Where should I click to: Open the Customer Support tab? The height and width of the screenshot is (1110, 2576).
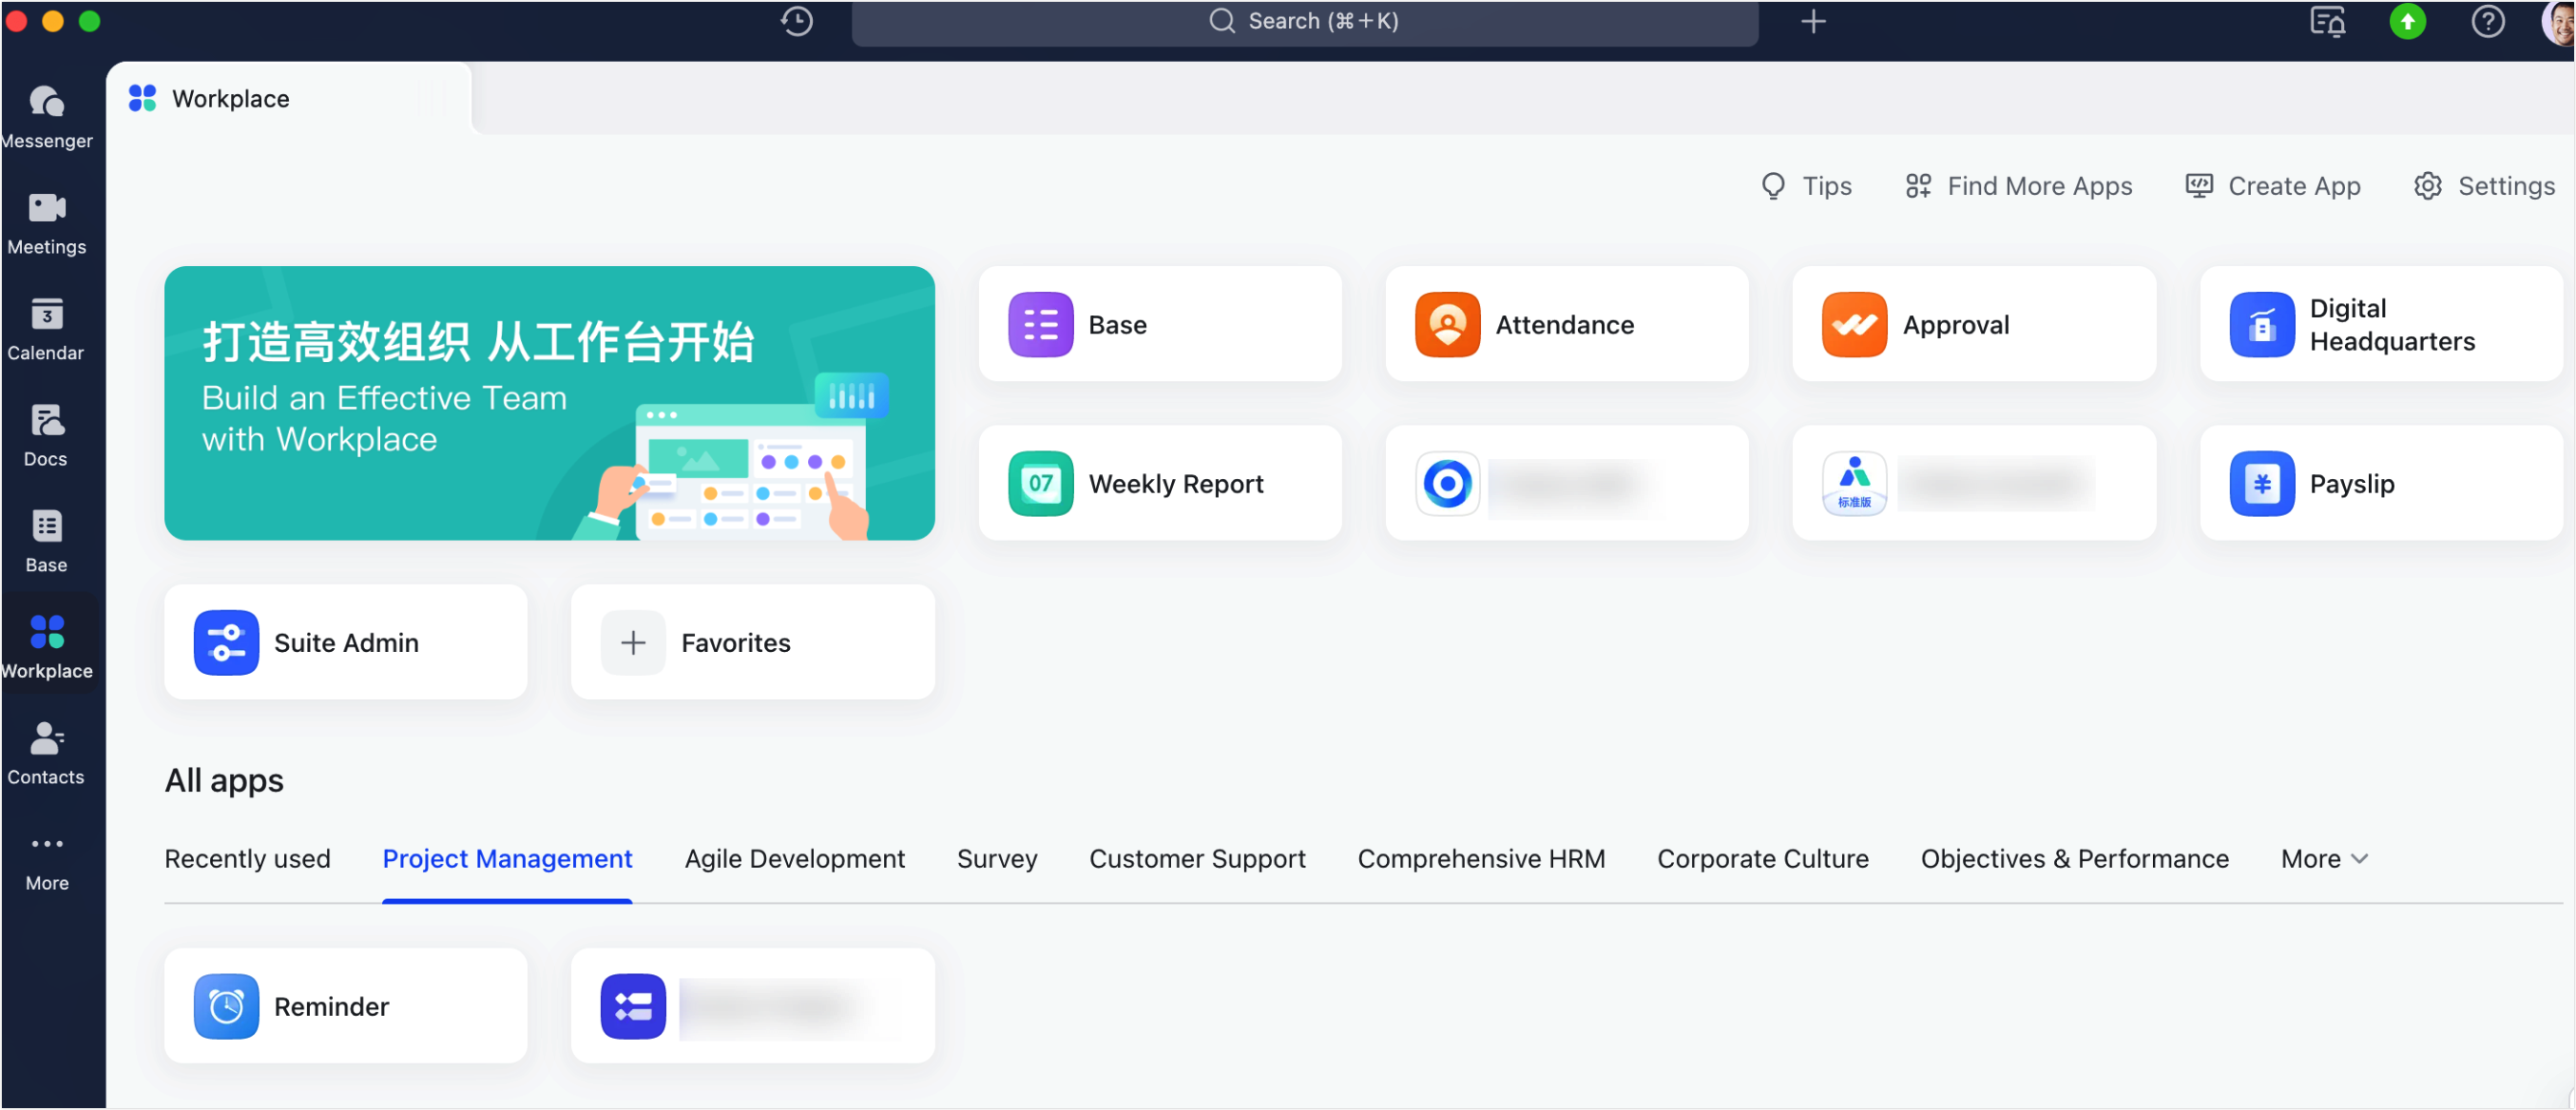[x=1197, y=859]
